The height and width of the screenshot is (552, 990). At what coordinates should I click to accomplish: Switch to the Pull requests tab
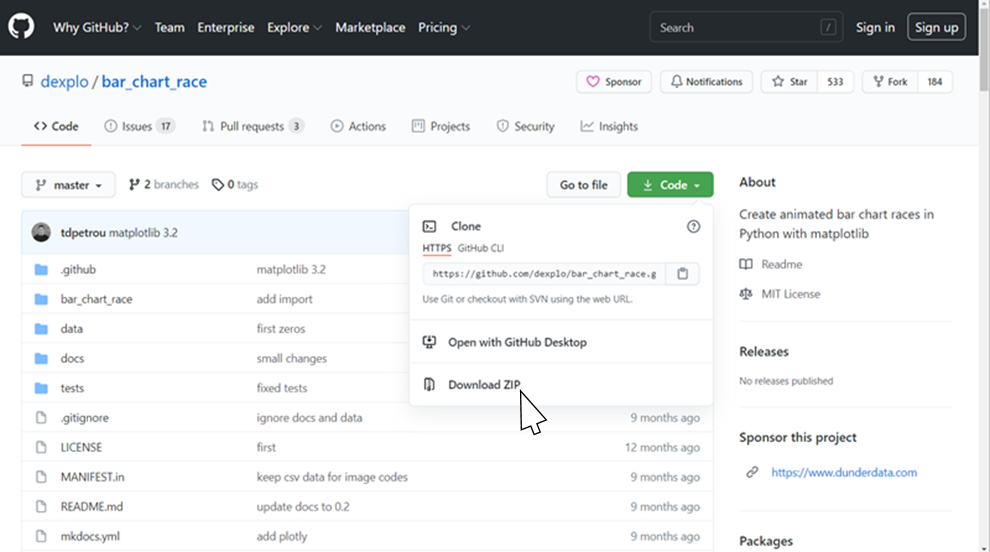click(253, 126)
